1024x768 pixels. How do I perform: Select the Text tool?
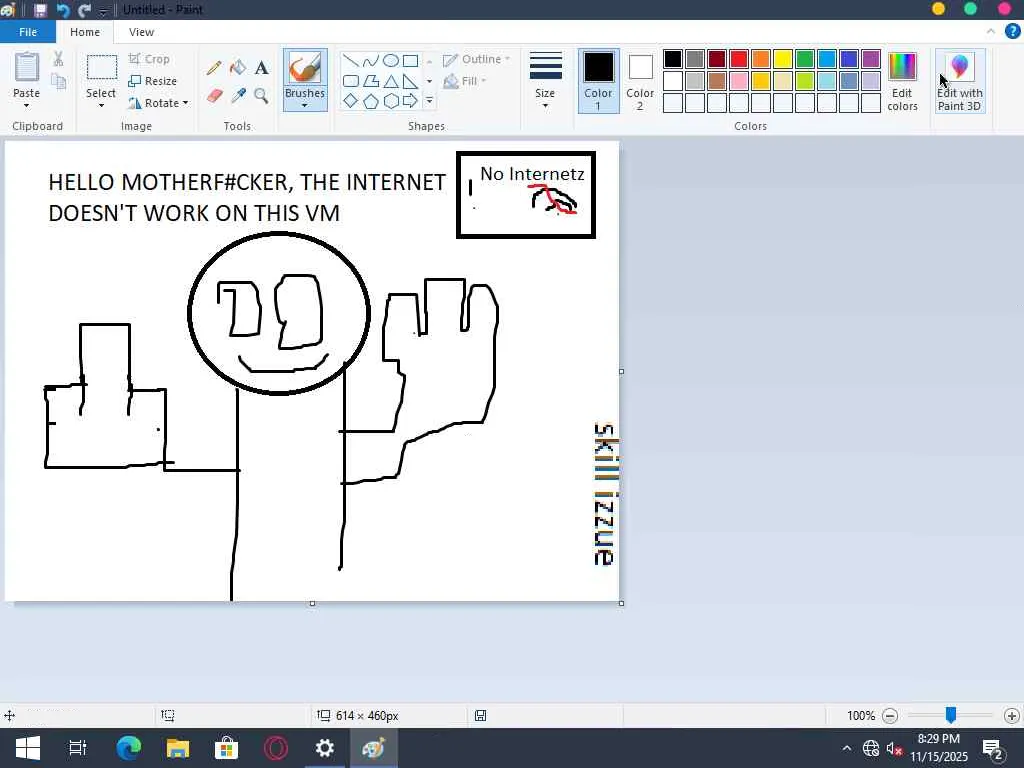pos(261,67)
